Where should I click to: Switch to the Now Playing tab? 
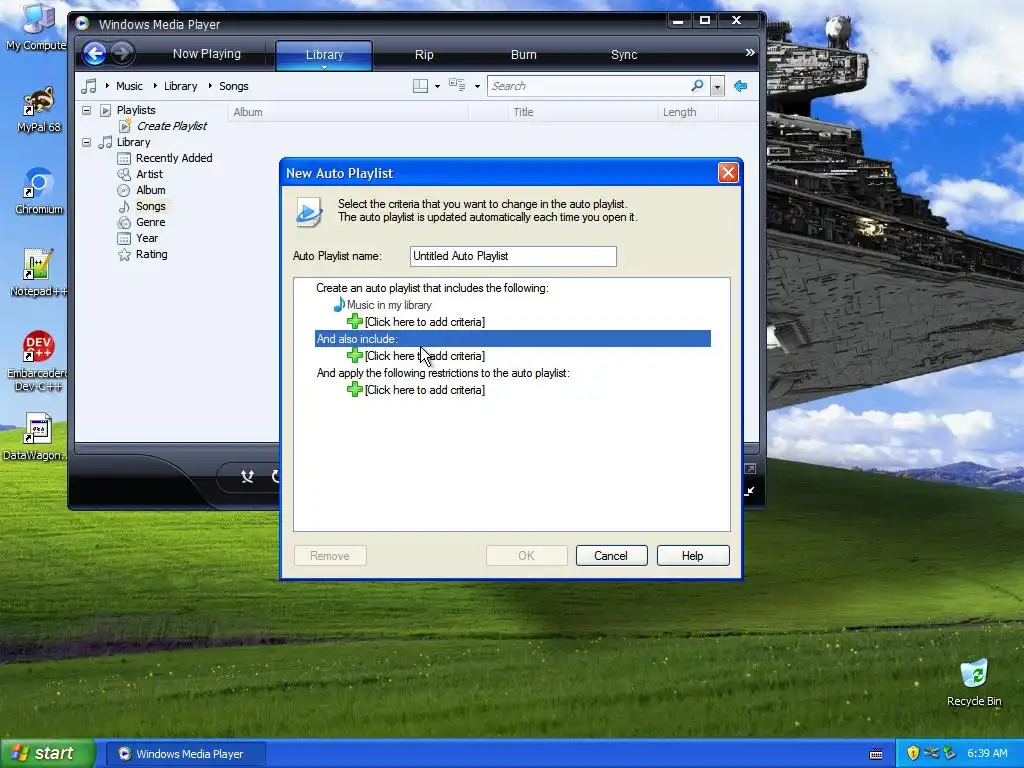(x=206, y=54)
